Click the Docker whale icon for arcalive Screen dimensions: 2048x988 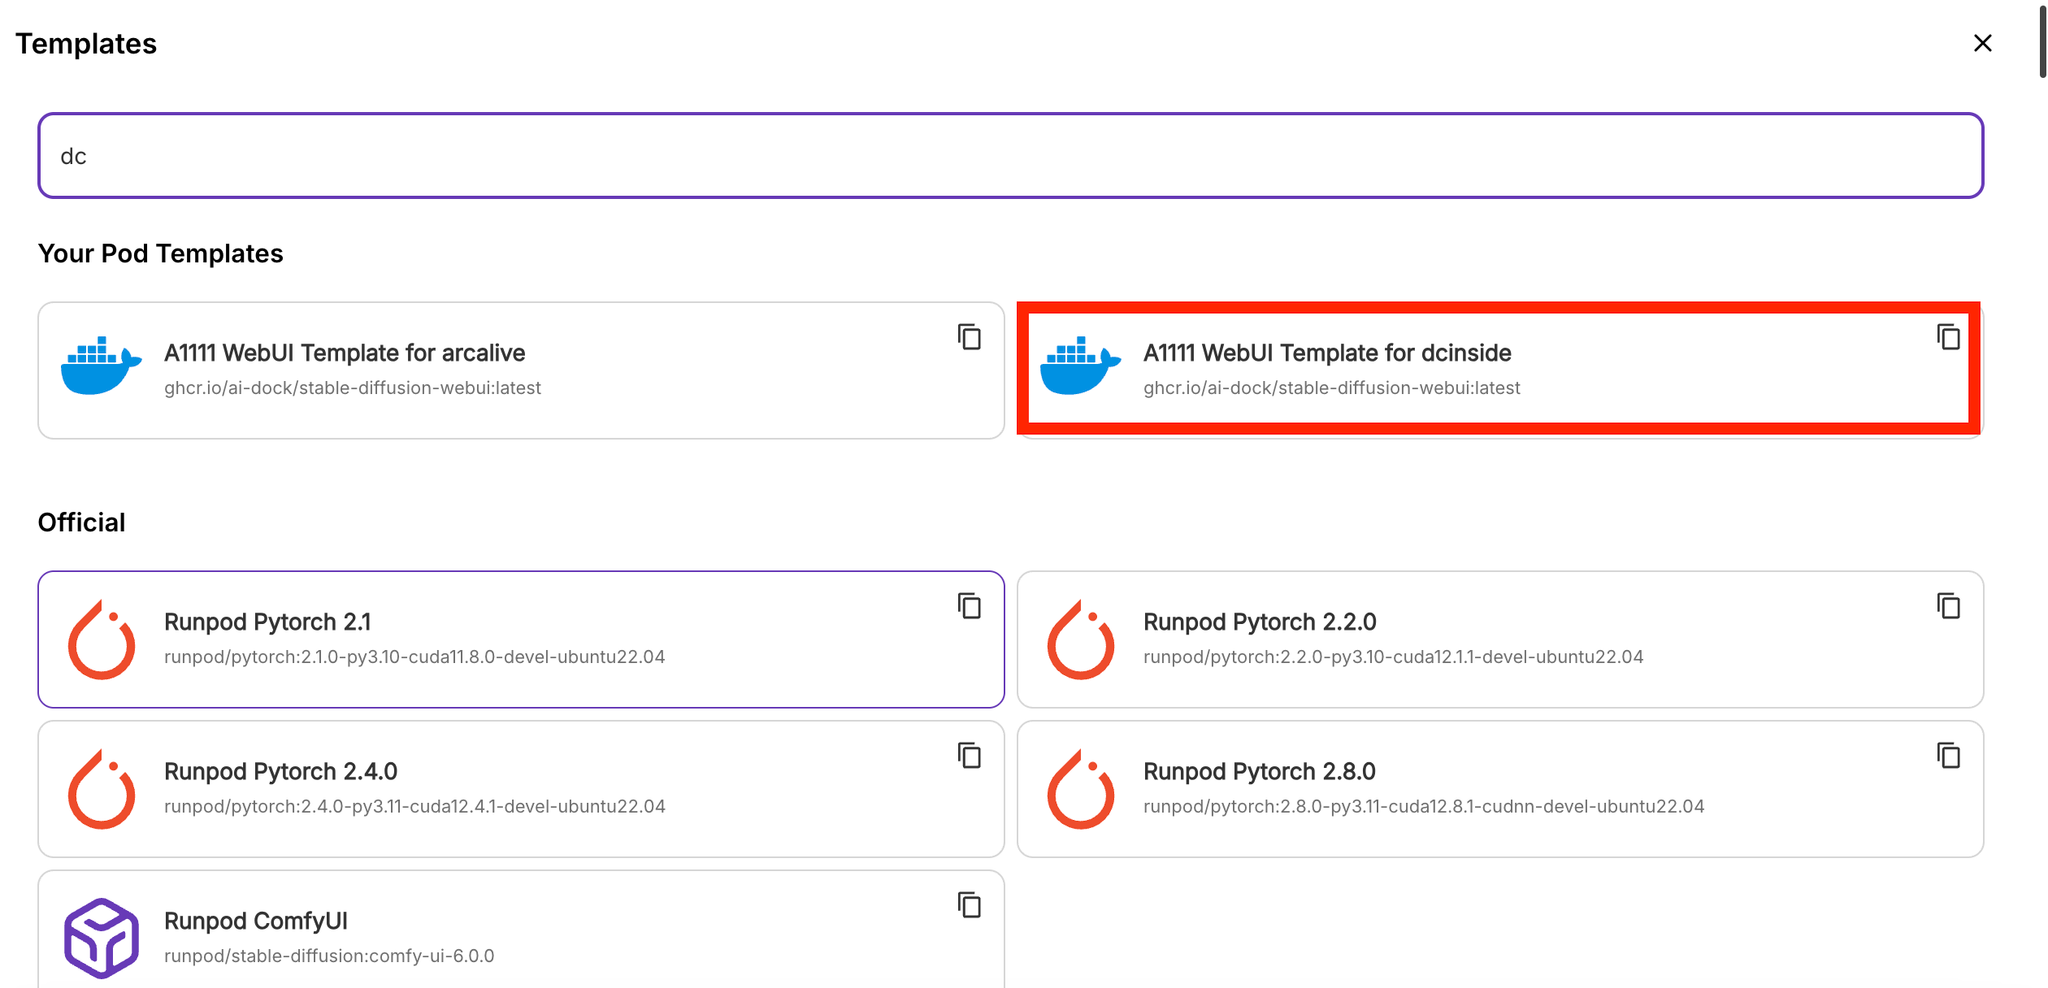click(x=101, y=366)
